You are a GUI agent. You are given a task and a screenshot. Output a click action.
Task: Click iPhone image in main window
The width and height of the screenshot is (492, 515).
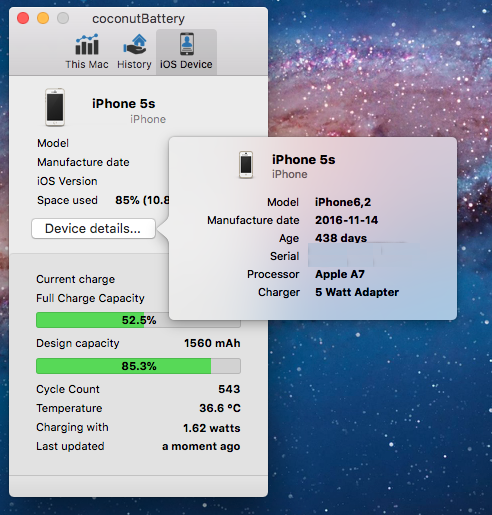coord(55,107)
